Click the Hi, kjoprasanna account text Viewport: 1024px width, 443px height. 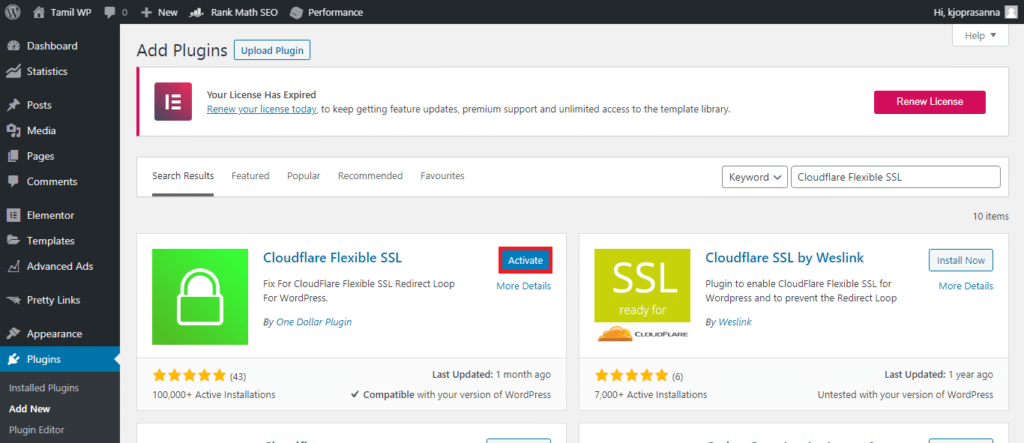(x=968, y=12)
